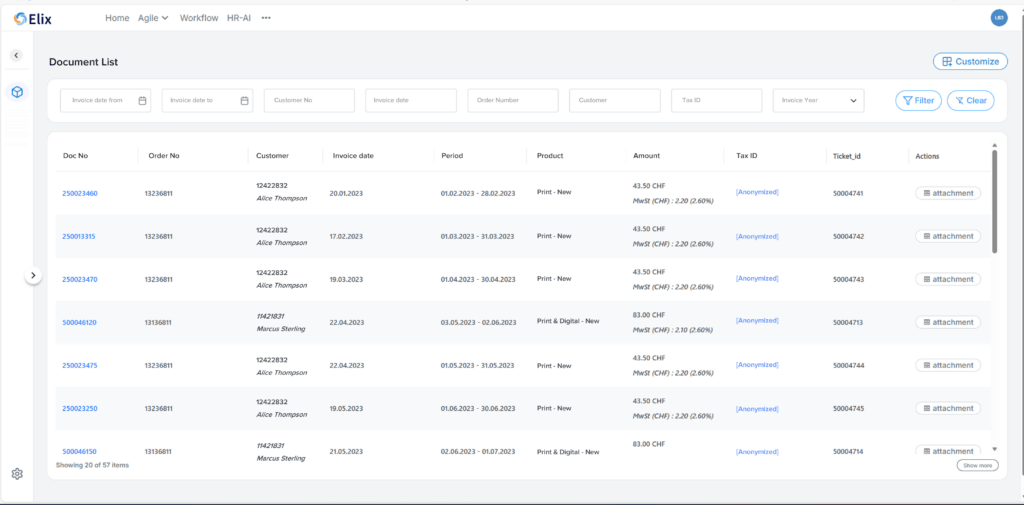
Task: Click attachment button for ticket 50004713
Action: [948, 322]
